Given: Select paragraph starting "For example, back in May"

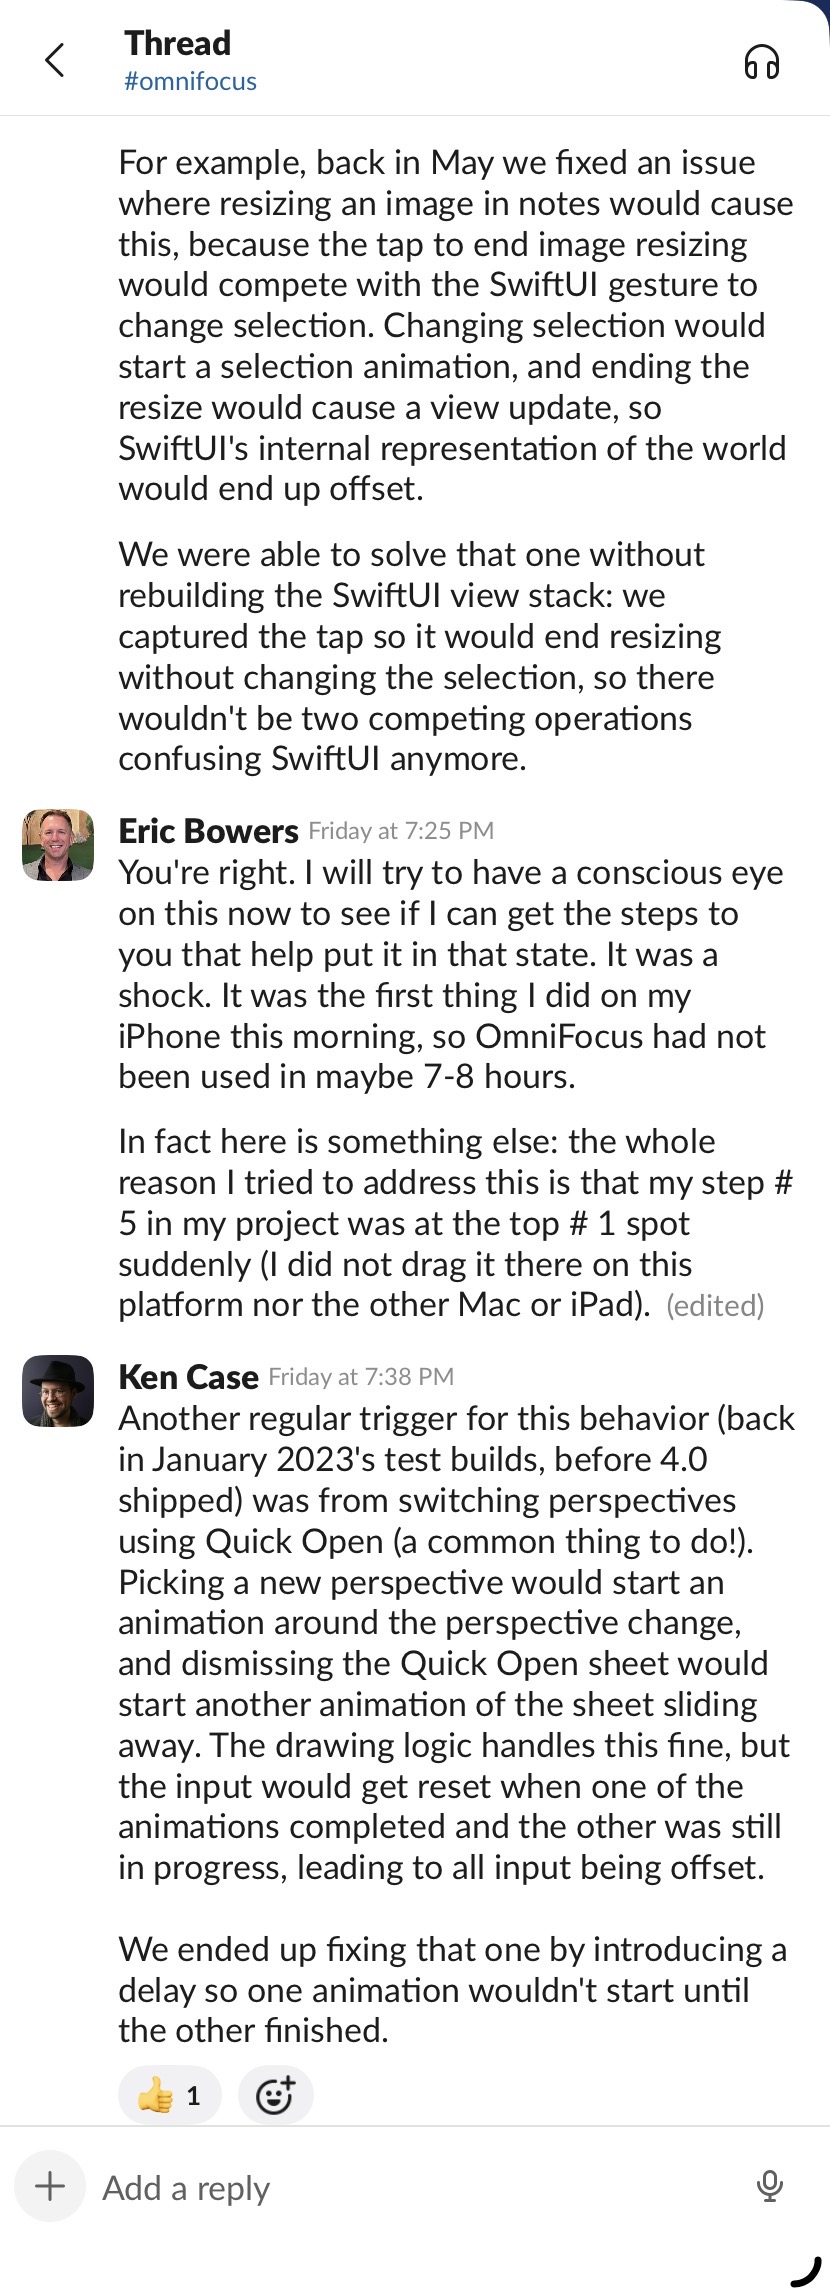Looking at the screenshot, I should coord(455,325).
